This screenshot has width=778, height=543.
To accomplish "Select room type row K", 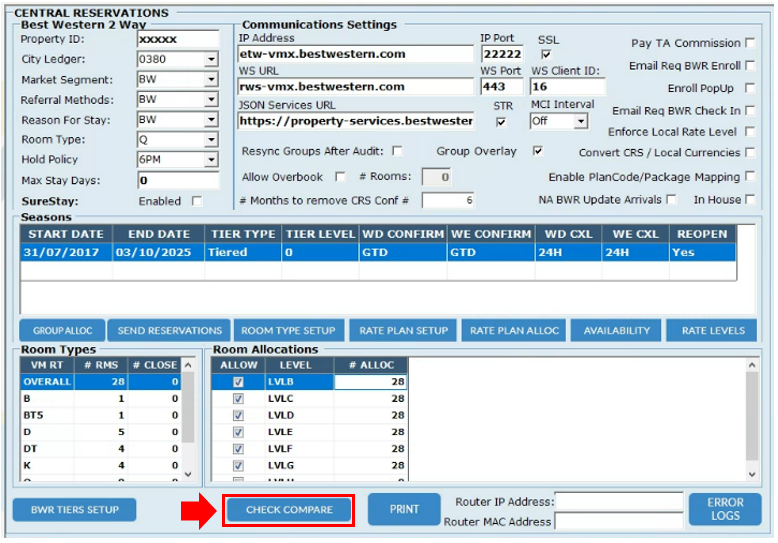I will tap(100, 466).
